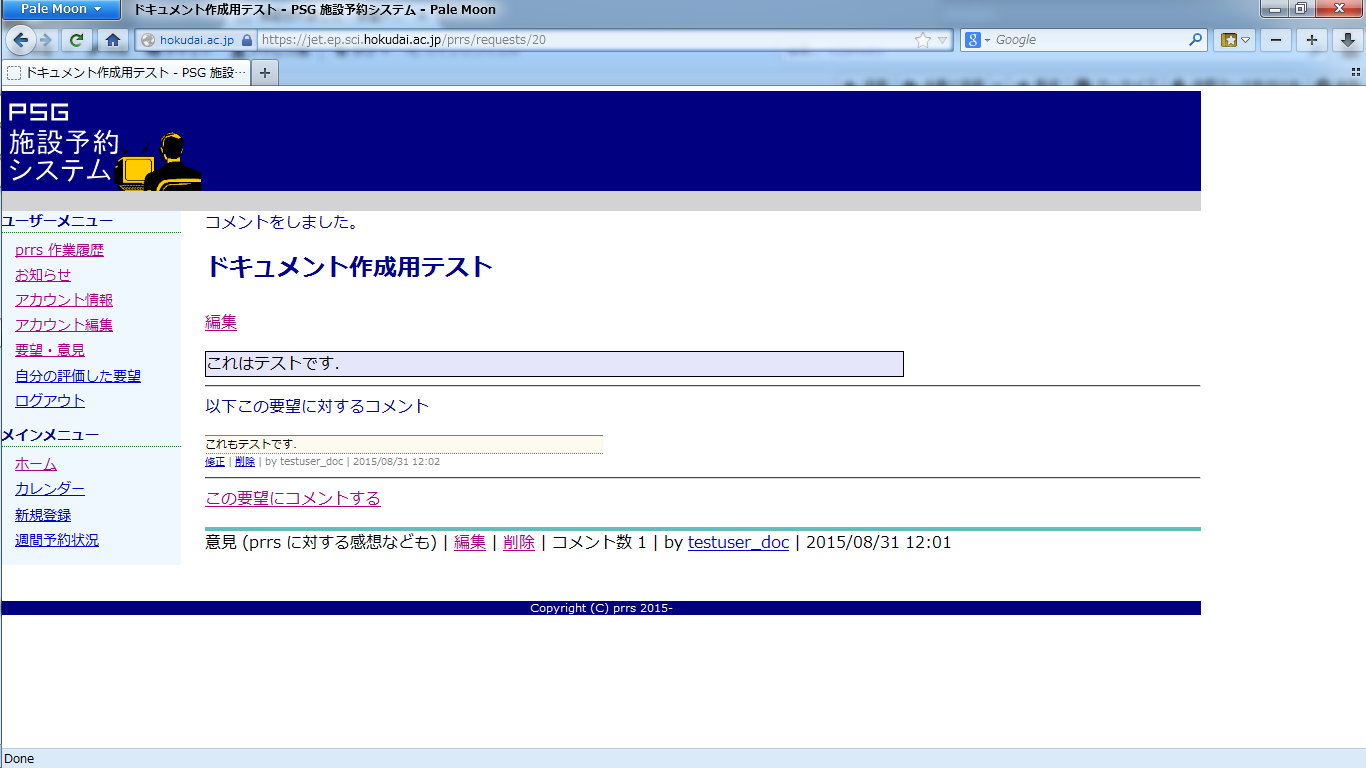Open the お知らせ link
1366x772 pixels.
coord(43,275)
